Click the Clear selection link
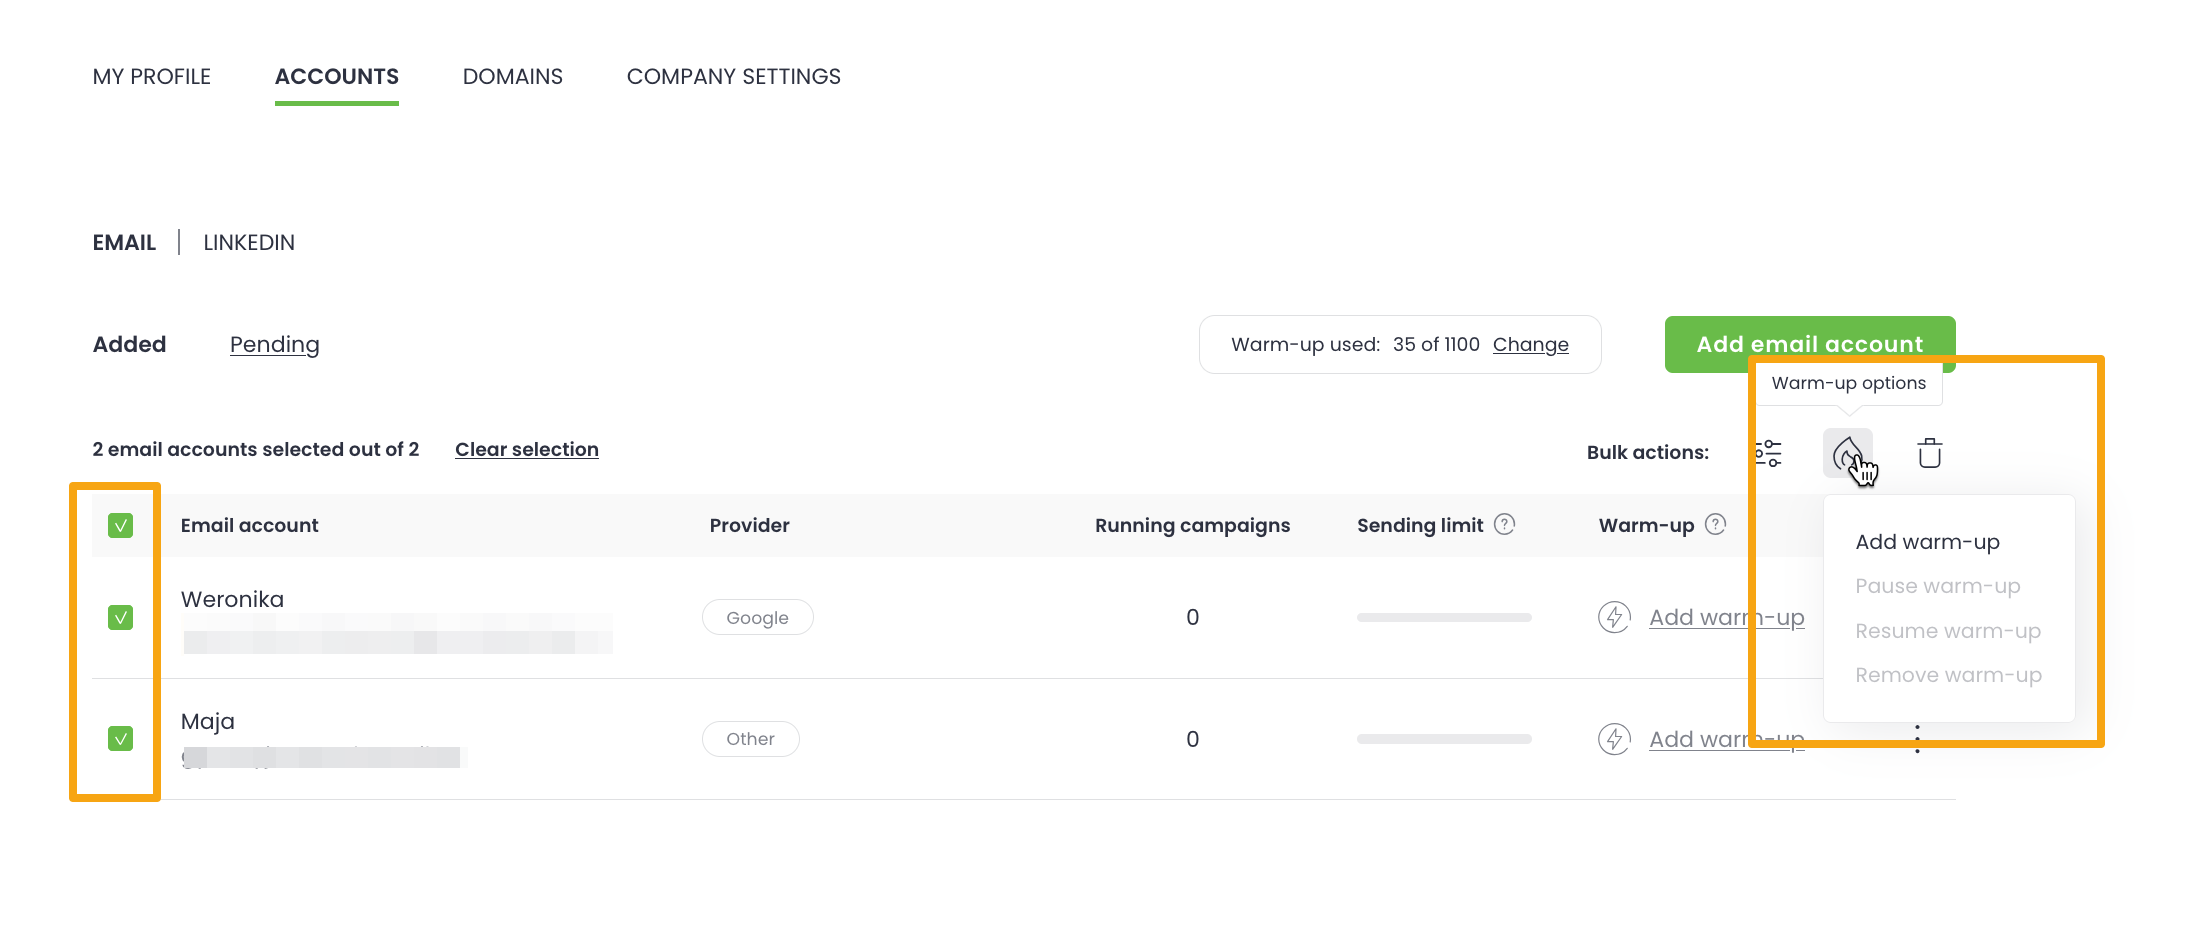The width and height of the screenshot is (2196, 930). click(527, 449)
